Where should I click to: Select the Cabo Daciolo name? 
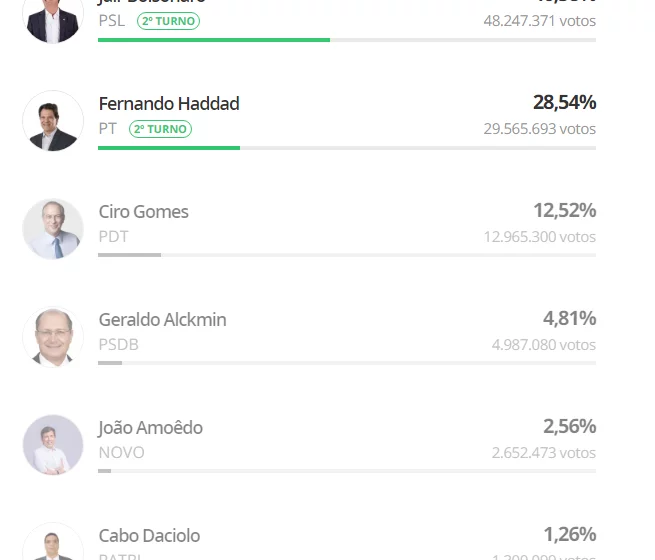150,536
